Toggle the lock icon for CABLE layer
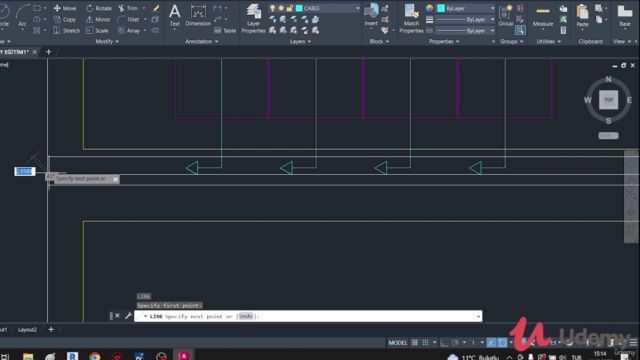The image size is (640, 360). [x=289, y=8]
